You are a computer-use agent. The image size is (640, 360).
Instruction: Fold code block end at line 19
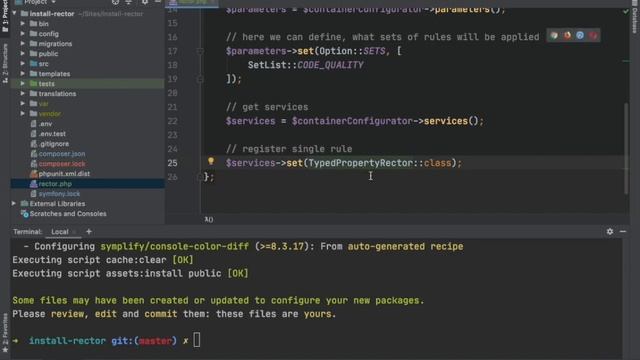(x=200, y=79)
